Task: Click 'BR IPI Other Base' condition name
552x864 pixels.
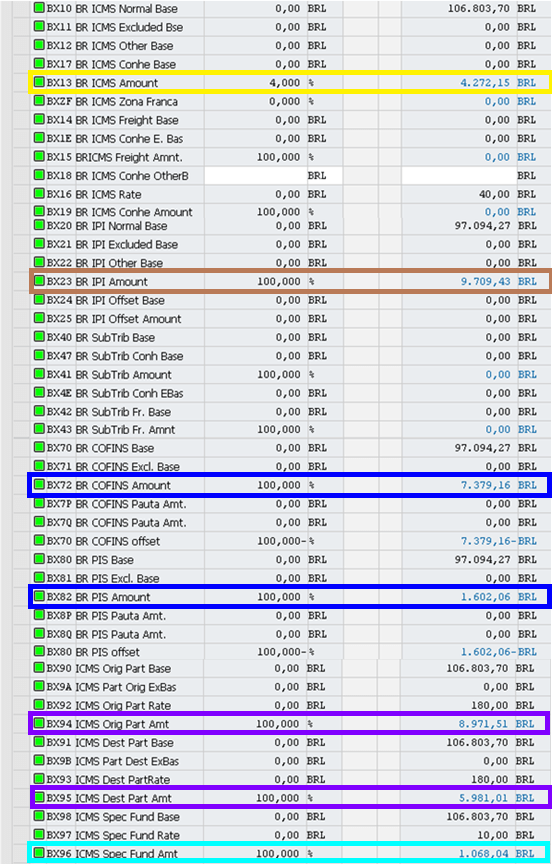Action: (119, 263)
